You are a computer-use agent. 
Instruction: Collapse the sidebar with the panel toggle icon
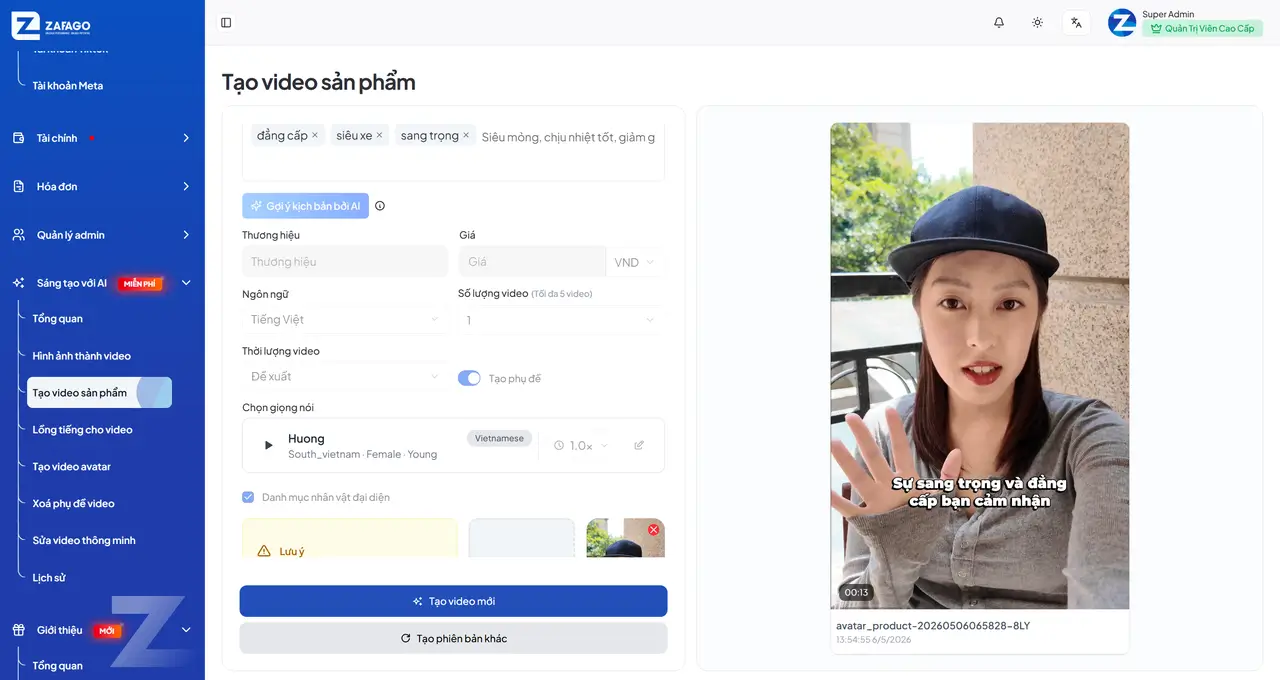(x=226, y=22)
